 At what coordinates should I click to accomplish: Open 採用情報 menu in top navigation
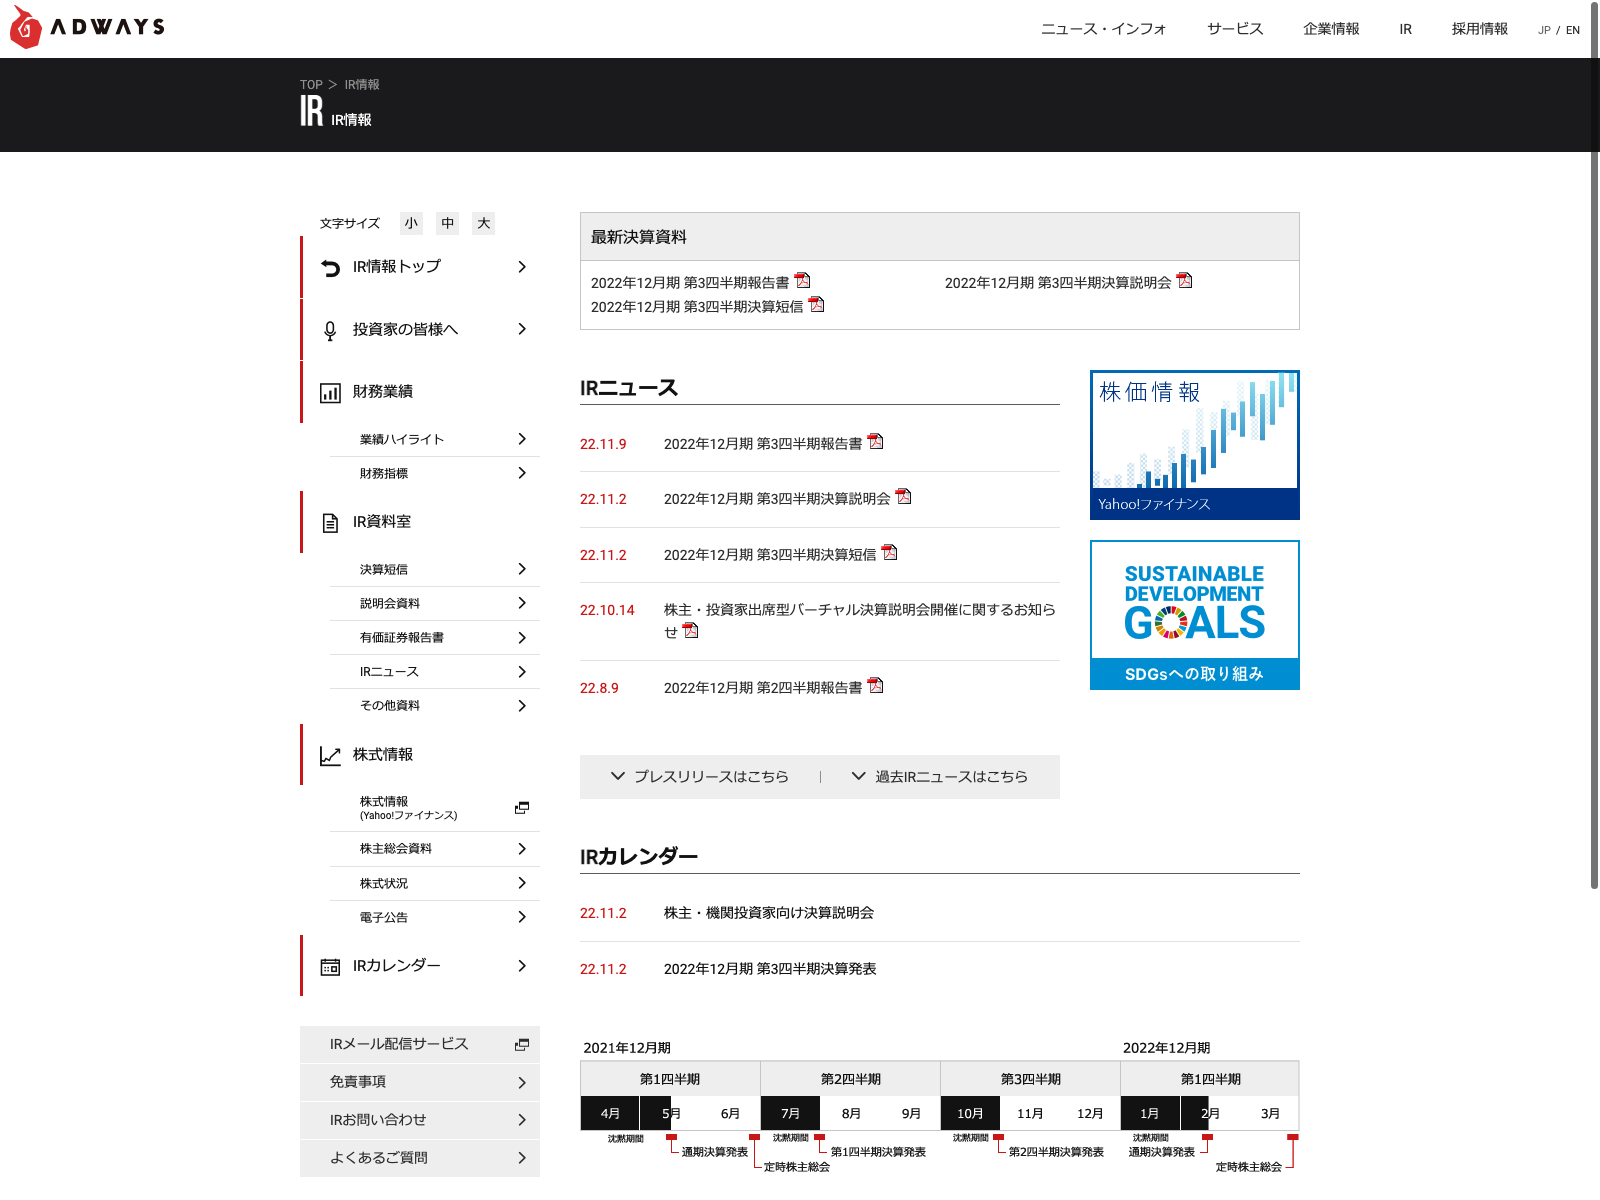(1479, 29)
